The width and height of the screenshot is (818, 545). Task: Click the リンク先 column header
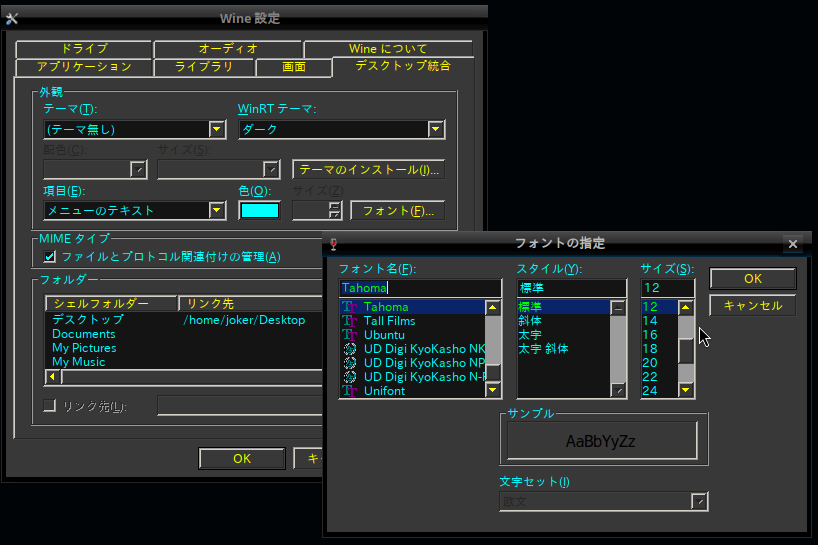[x=250, y=304]
